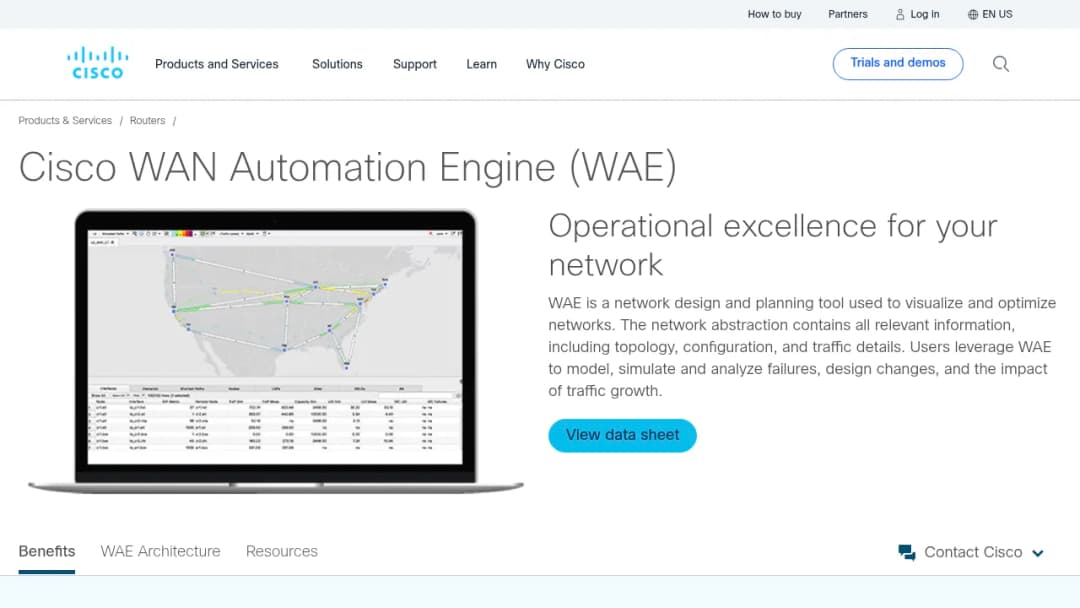Click the Cisco logo

(97, 63)
